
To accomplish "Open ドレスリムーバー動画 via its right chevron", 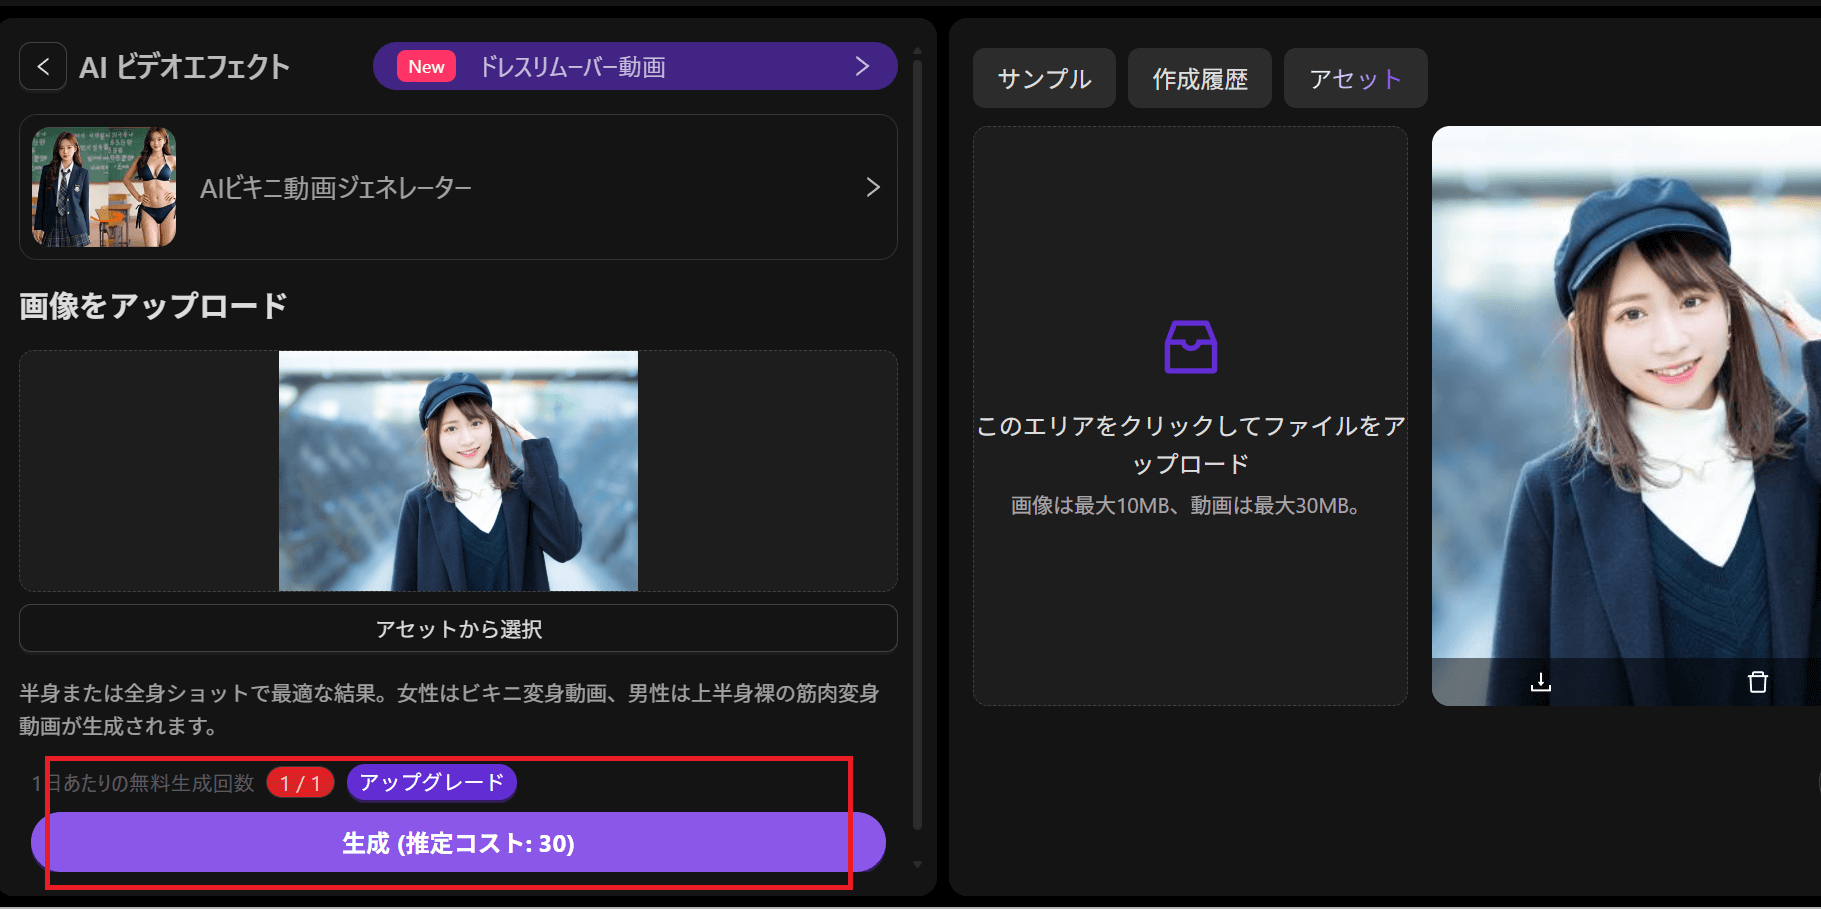I will (x=862, y=66).
